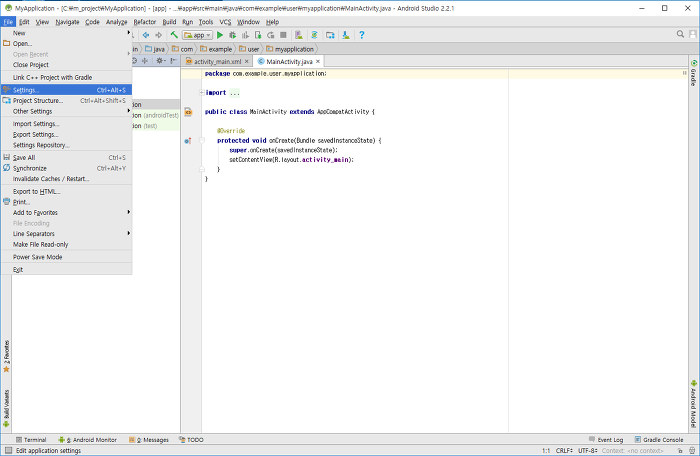This screenshot has width=700, height=456.
Task: Click the blue Help question mark icon
Action: click(362, 35)
